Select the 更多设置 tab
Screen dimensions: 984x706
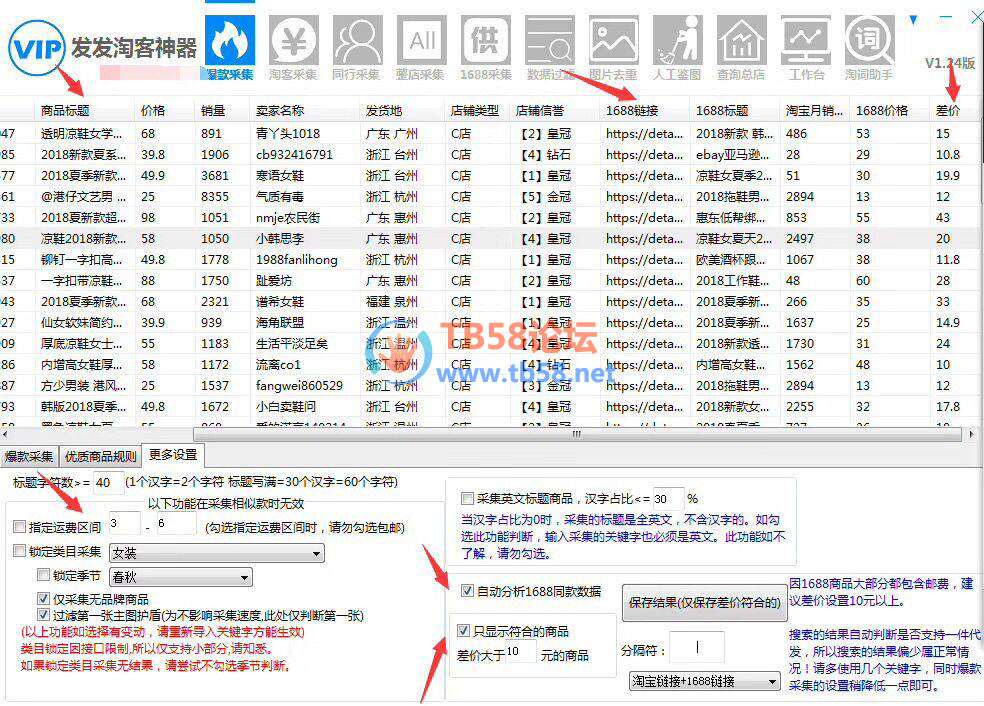[x=173, y=455]
